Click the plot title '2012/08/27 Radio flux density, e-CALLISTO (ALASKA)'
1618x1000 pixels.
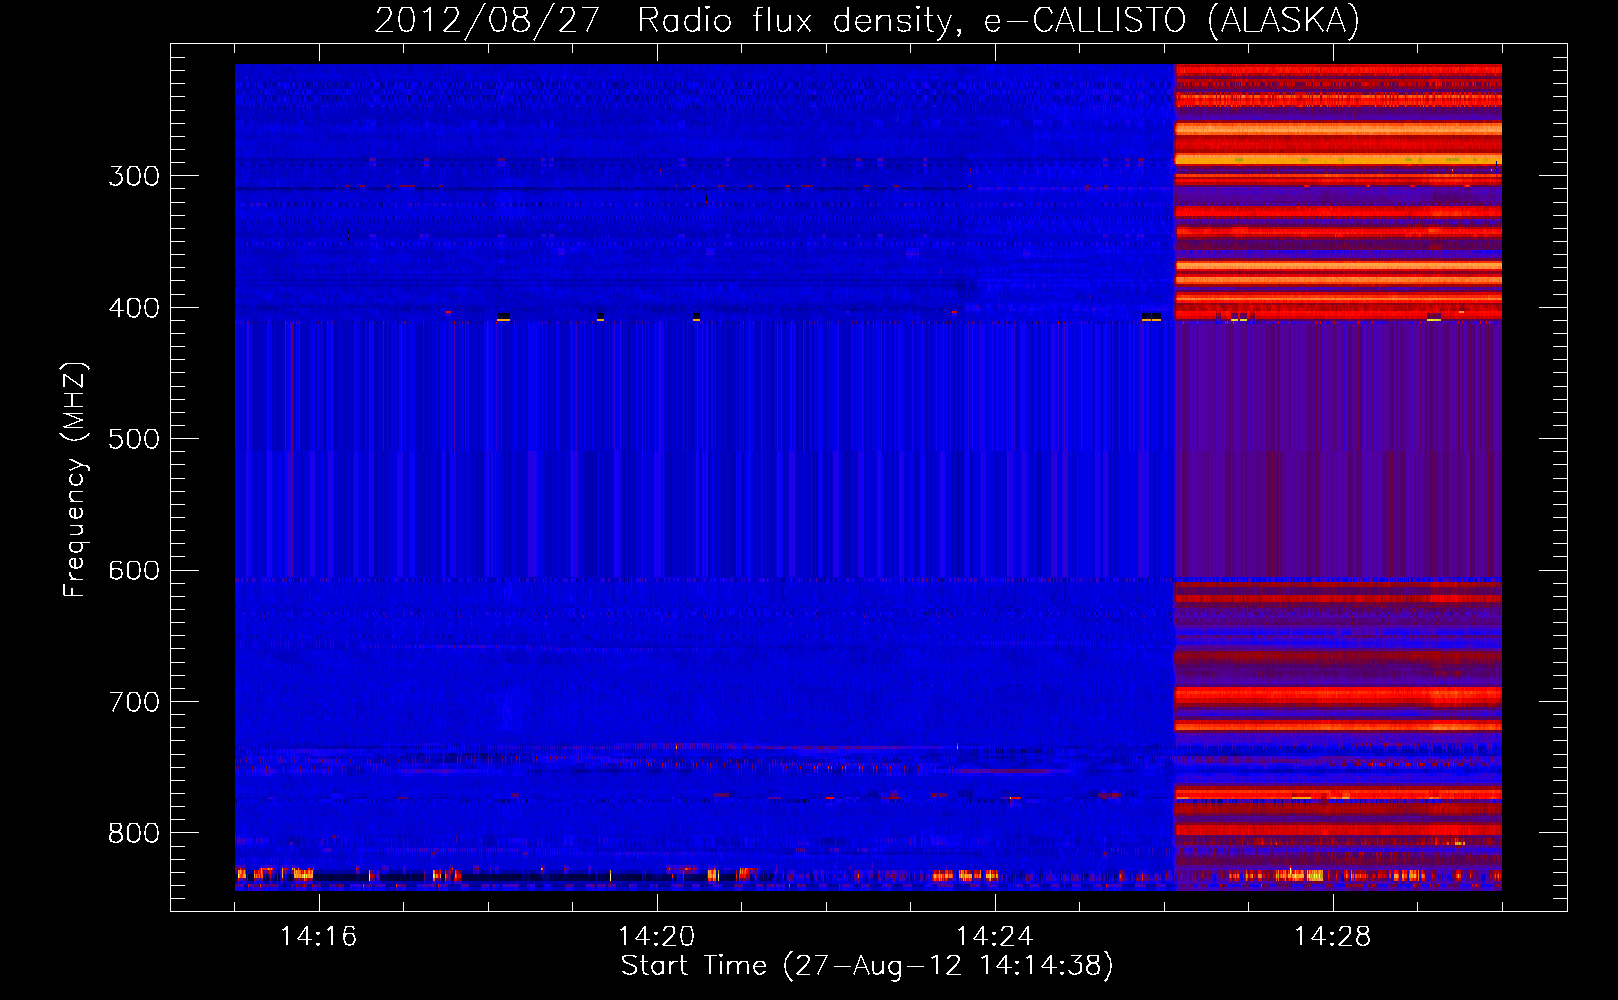coord(867,20)
